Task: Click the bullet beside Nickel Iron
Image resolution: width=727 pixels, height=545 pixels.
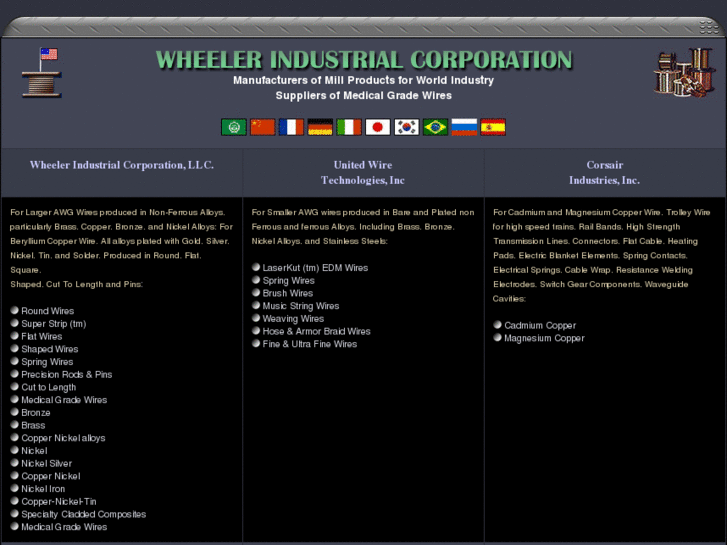Action: pos(14,488)
